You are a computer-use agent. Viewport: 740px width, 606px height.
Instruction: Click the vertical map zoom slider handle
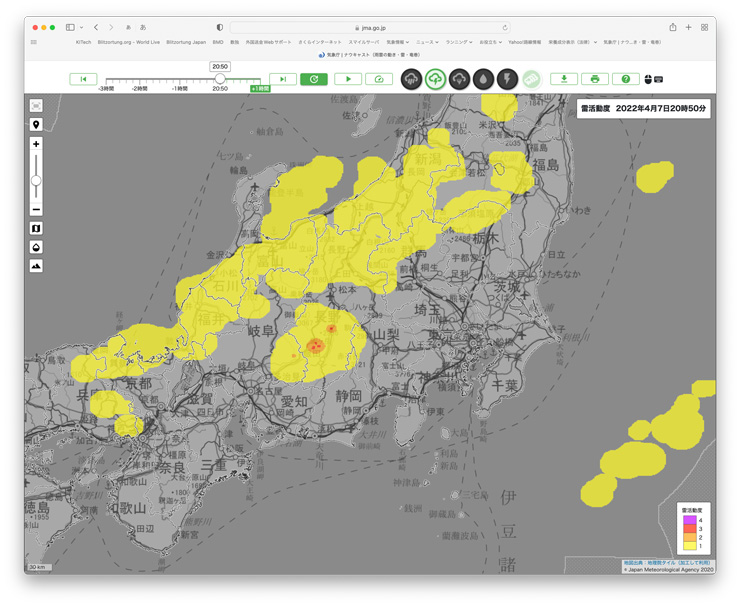click(x=36, y=180)
